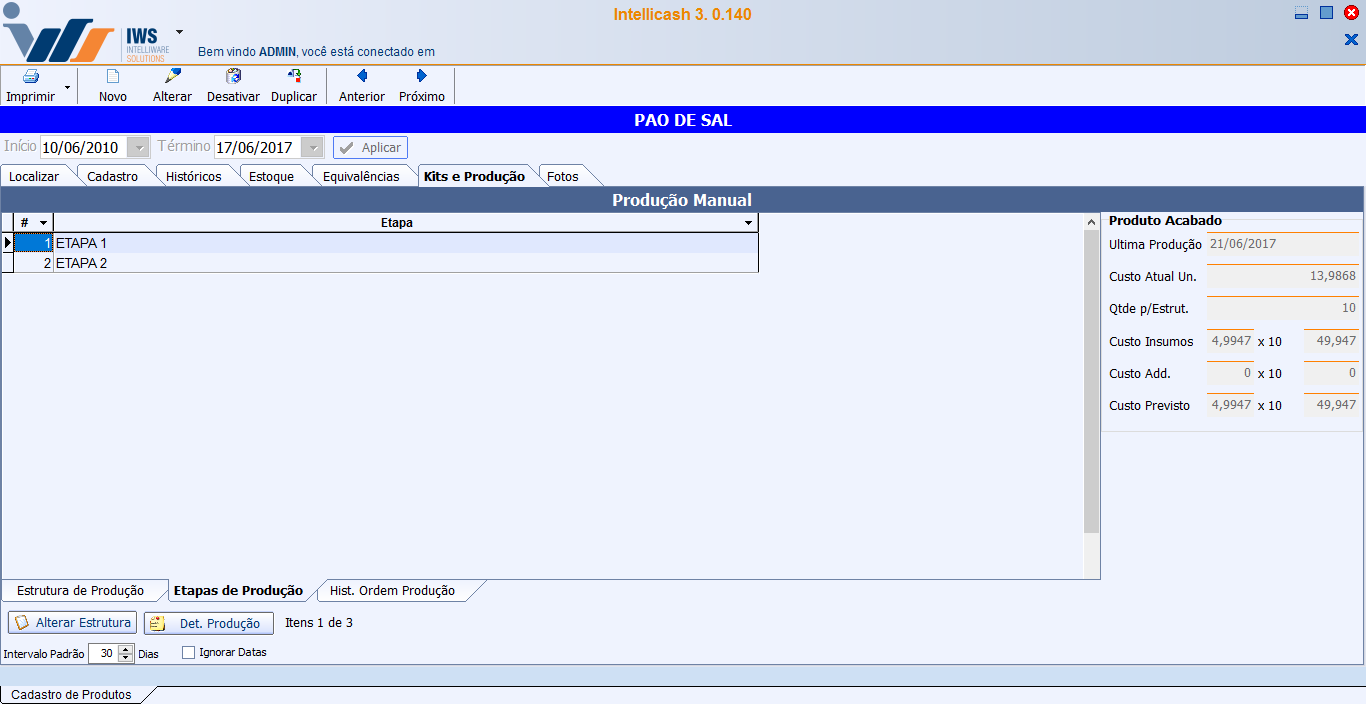The height and width of the screenshot is (704, 1366).
Task: Open the Hist. Ordem Produção tab
Action: pyautogui.click(x=392, y=591)
